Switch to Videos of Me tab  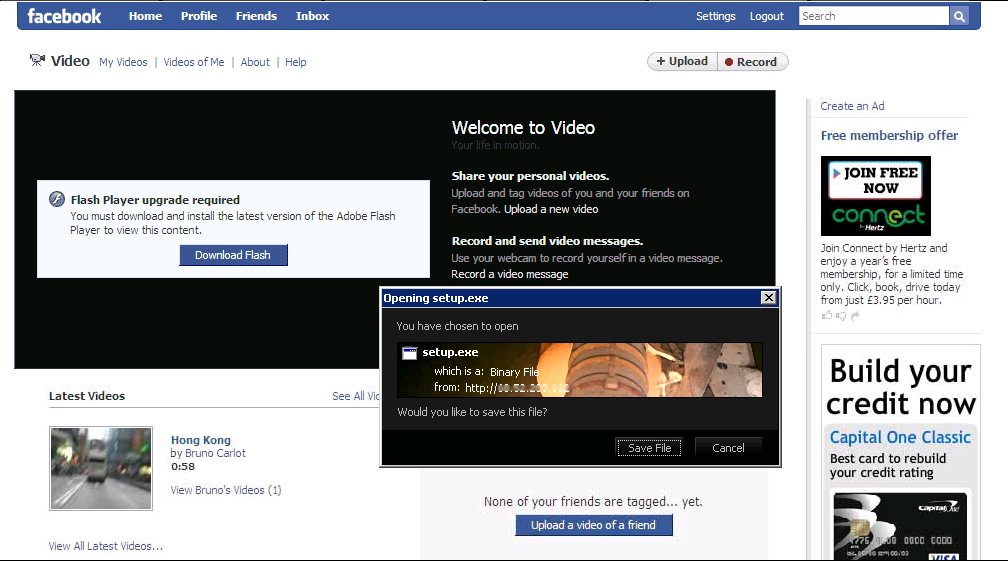tap(194, 62)
